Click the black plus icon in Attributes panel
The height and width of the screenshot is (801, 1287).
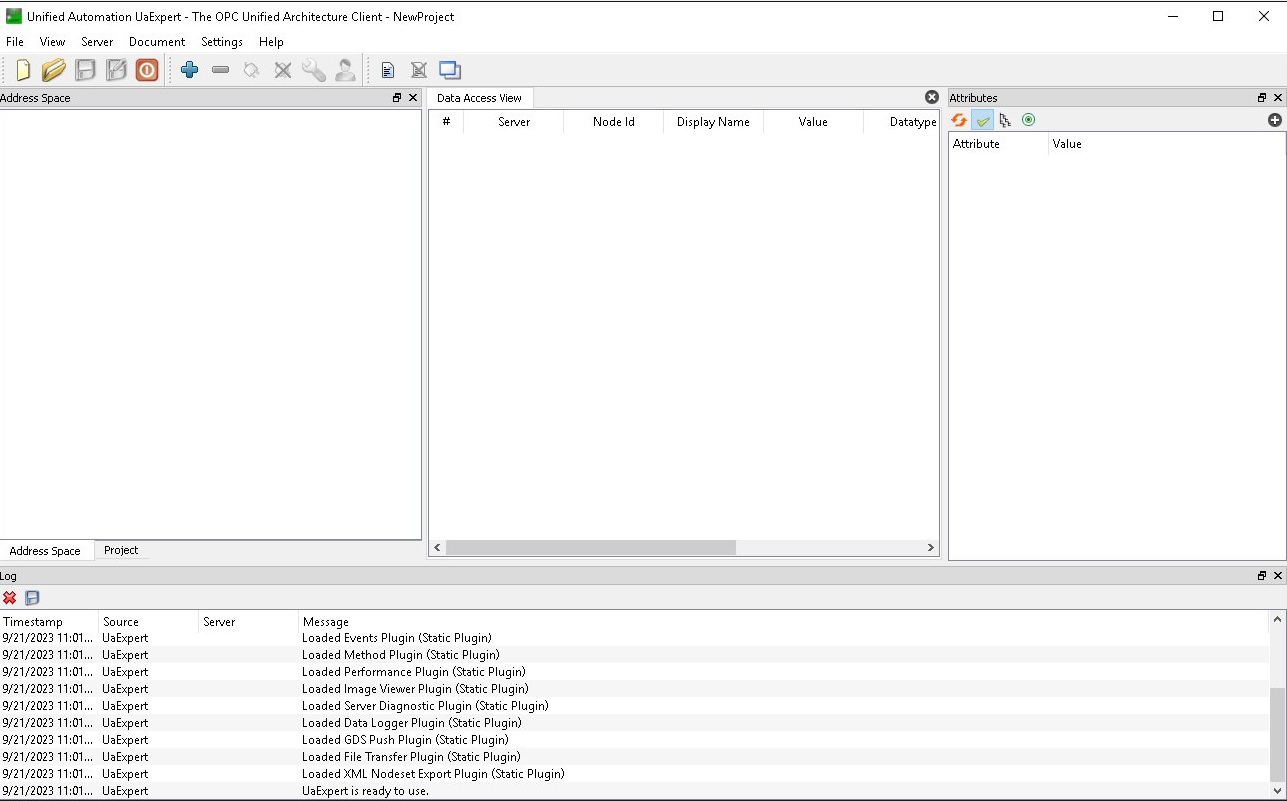1274,120
